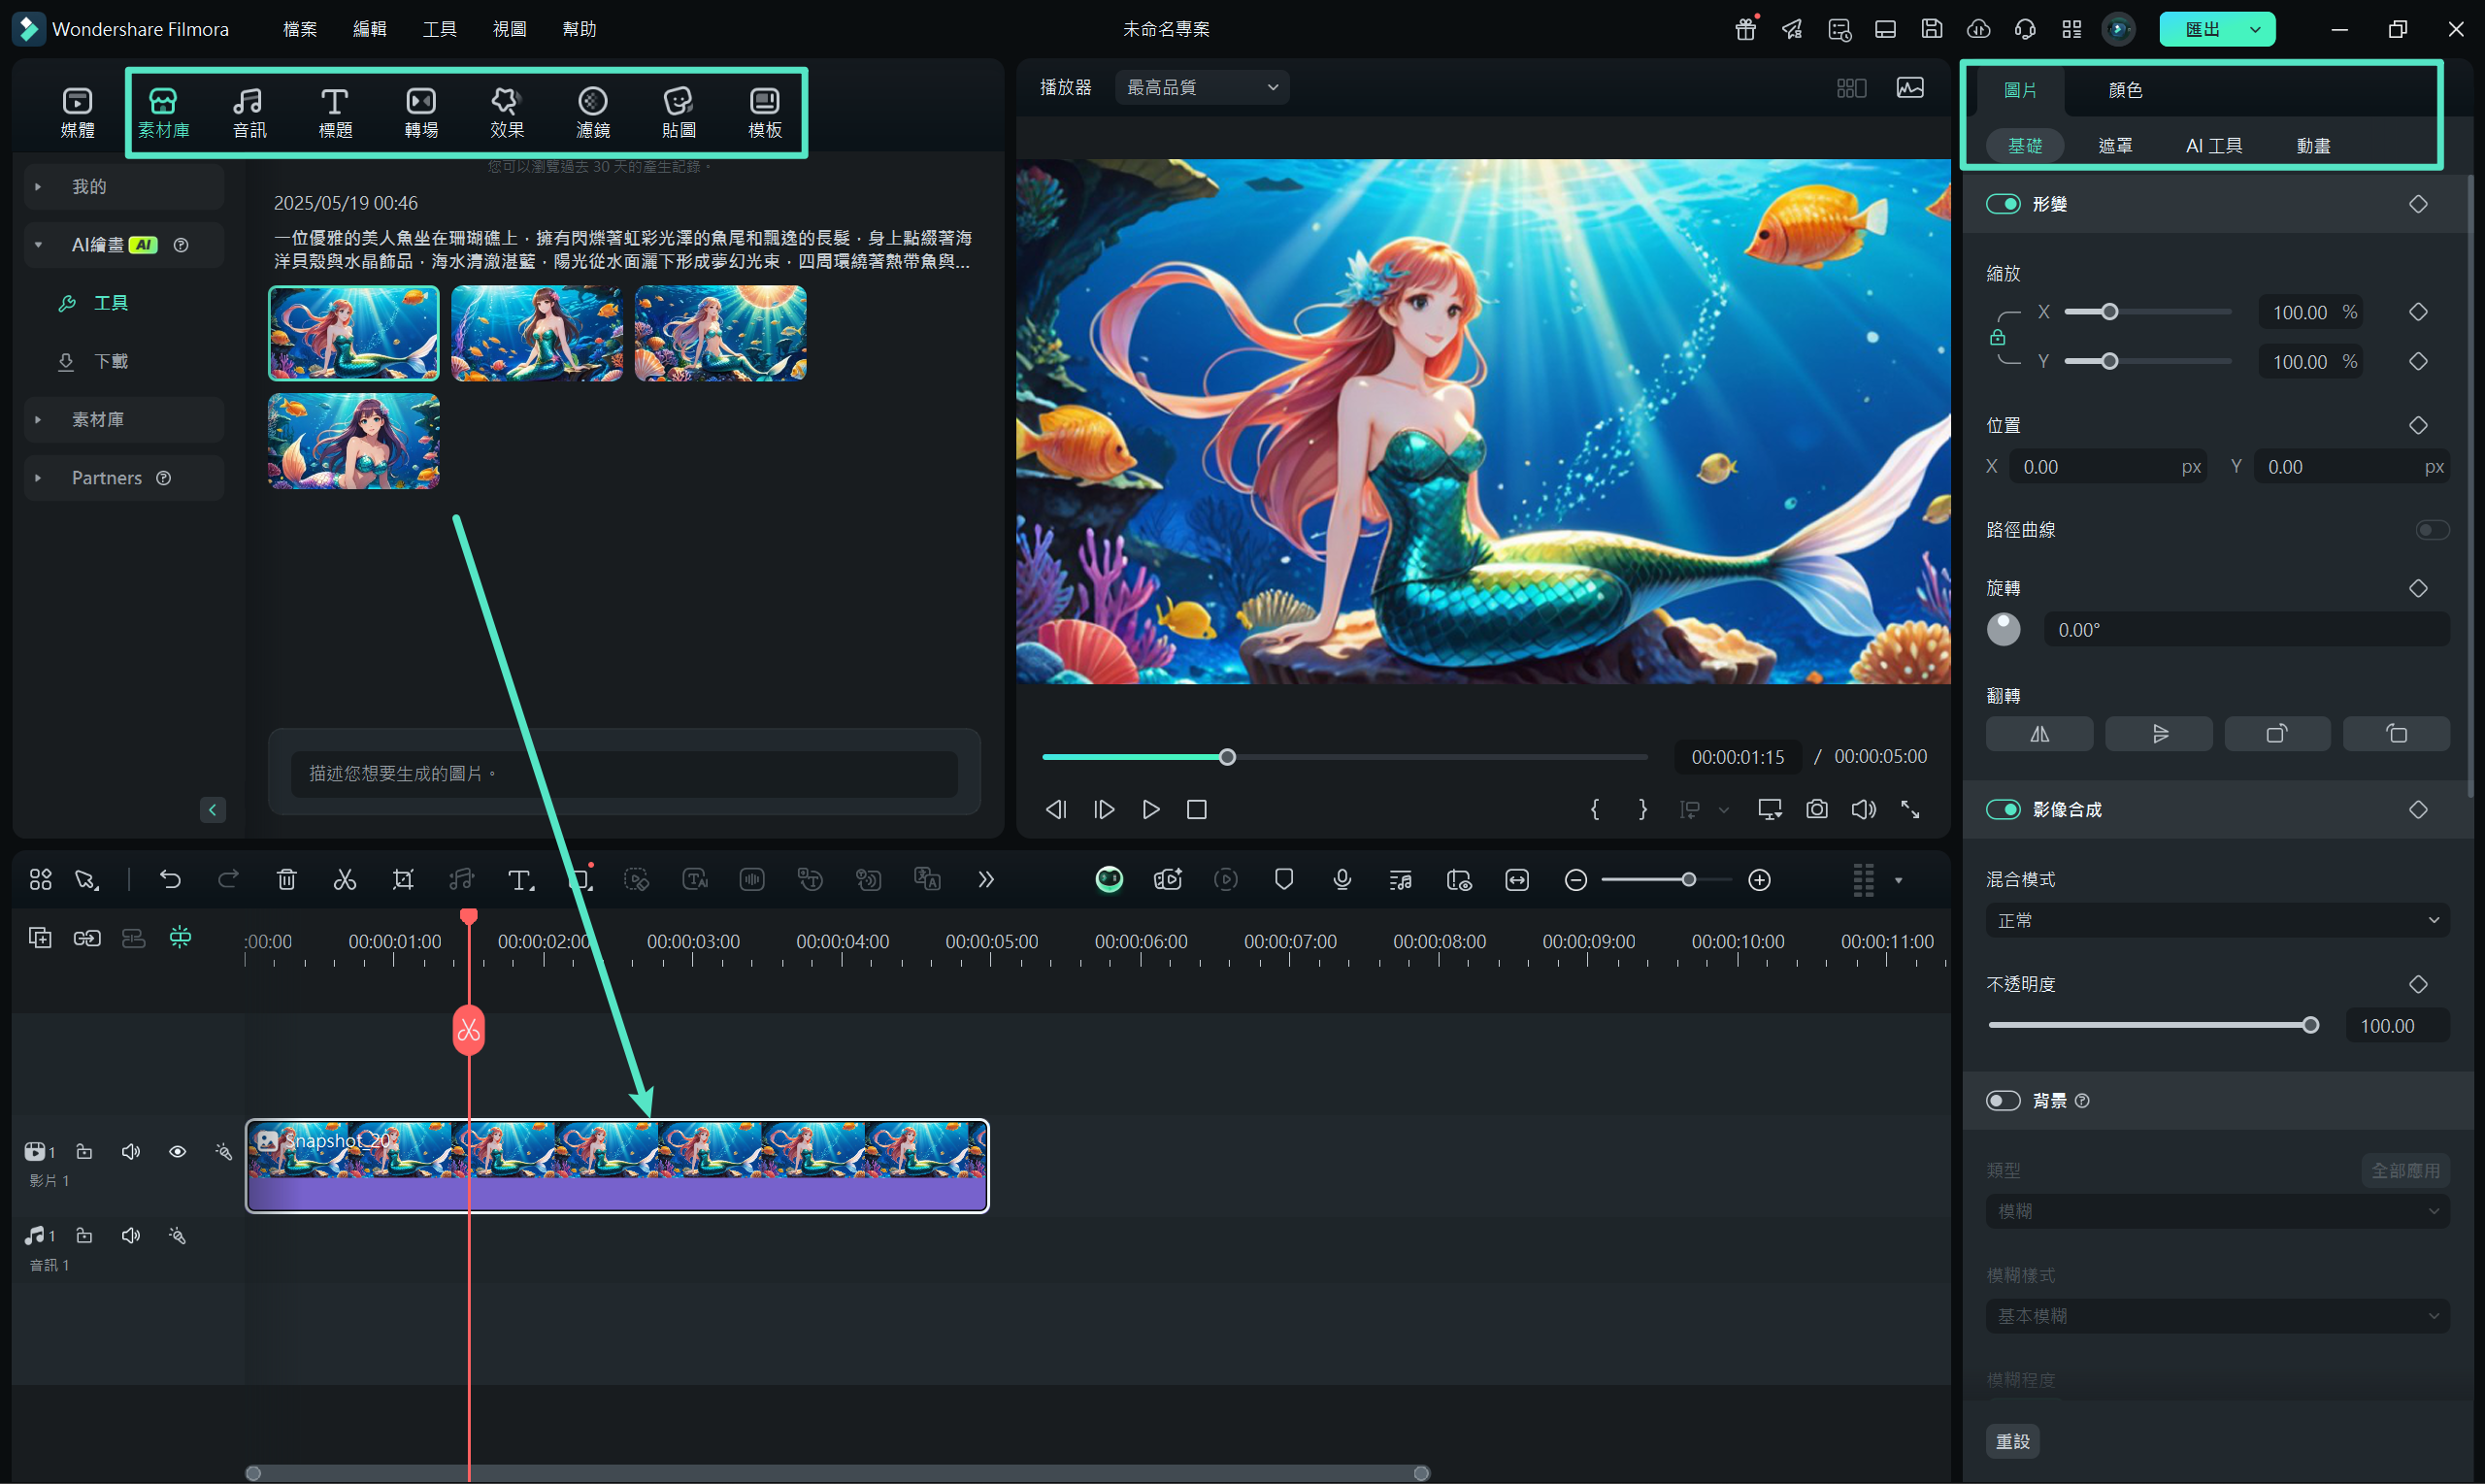Image resolution: width=2485 pixels, height=1484 pixels.
Task: Mute the 音訊 1 track
Action: (131, 1236)
